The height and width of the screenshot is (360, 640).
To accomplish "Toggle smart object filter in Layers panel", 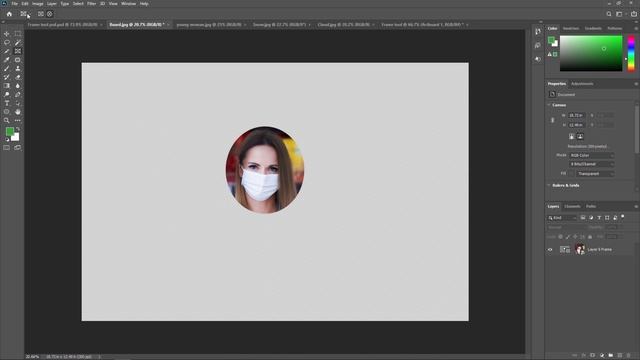I will tap(615, 218).
